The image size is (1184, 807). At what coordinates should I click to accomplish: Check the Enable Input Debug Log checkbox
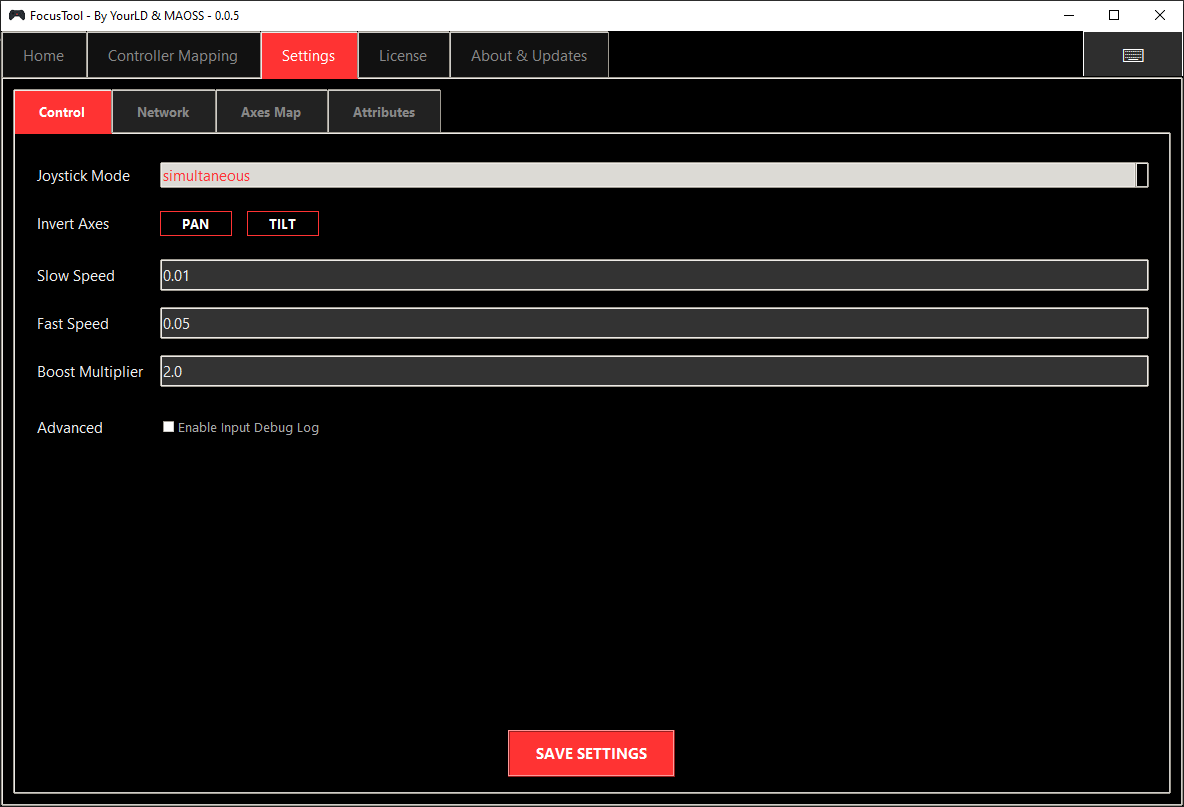pos(168,426)
